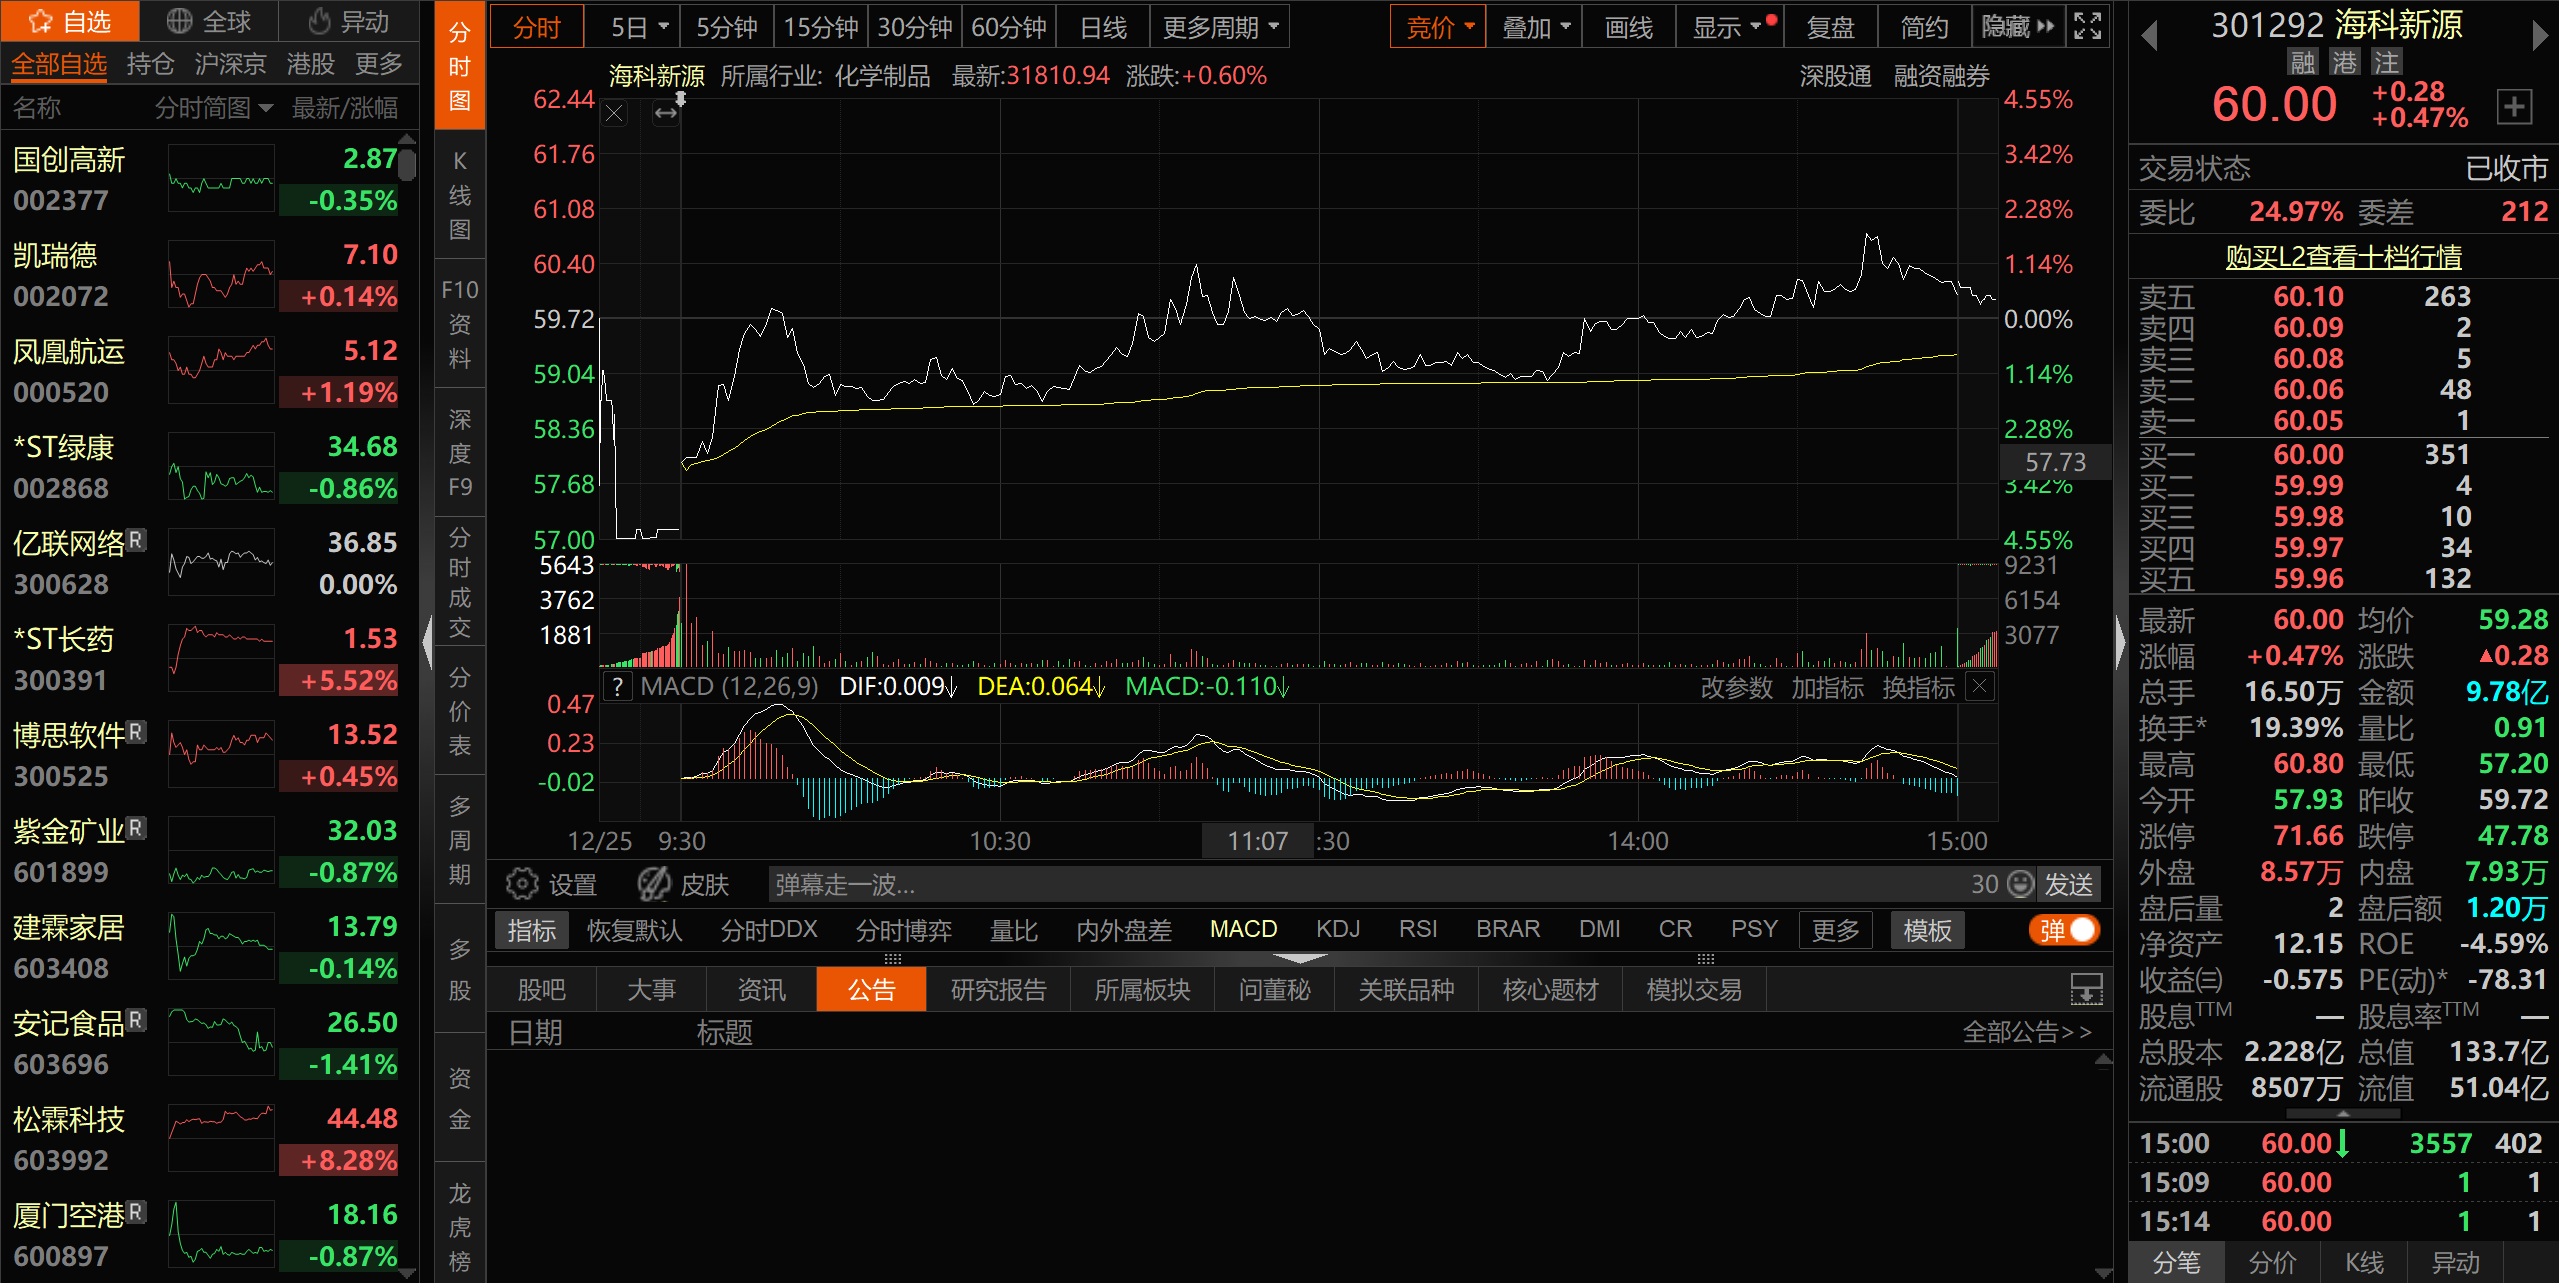Switch to the 研究报告 tab
Viewport: 2559px width, 1283px height.
pyautogui.click(x=998, y=990)
